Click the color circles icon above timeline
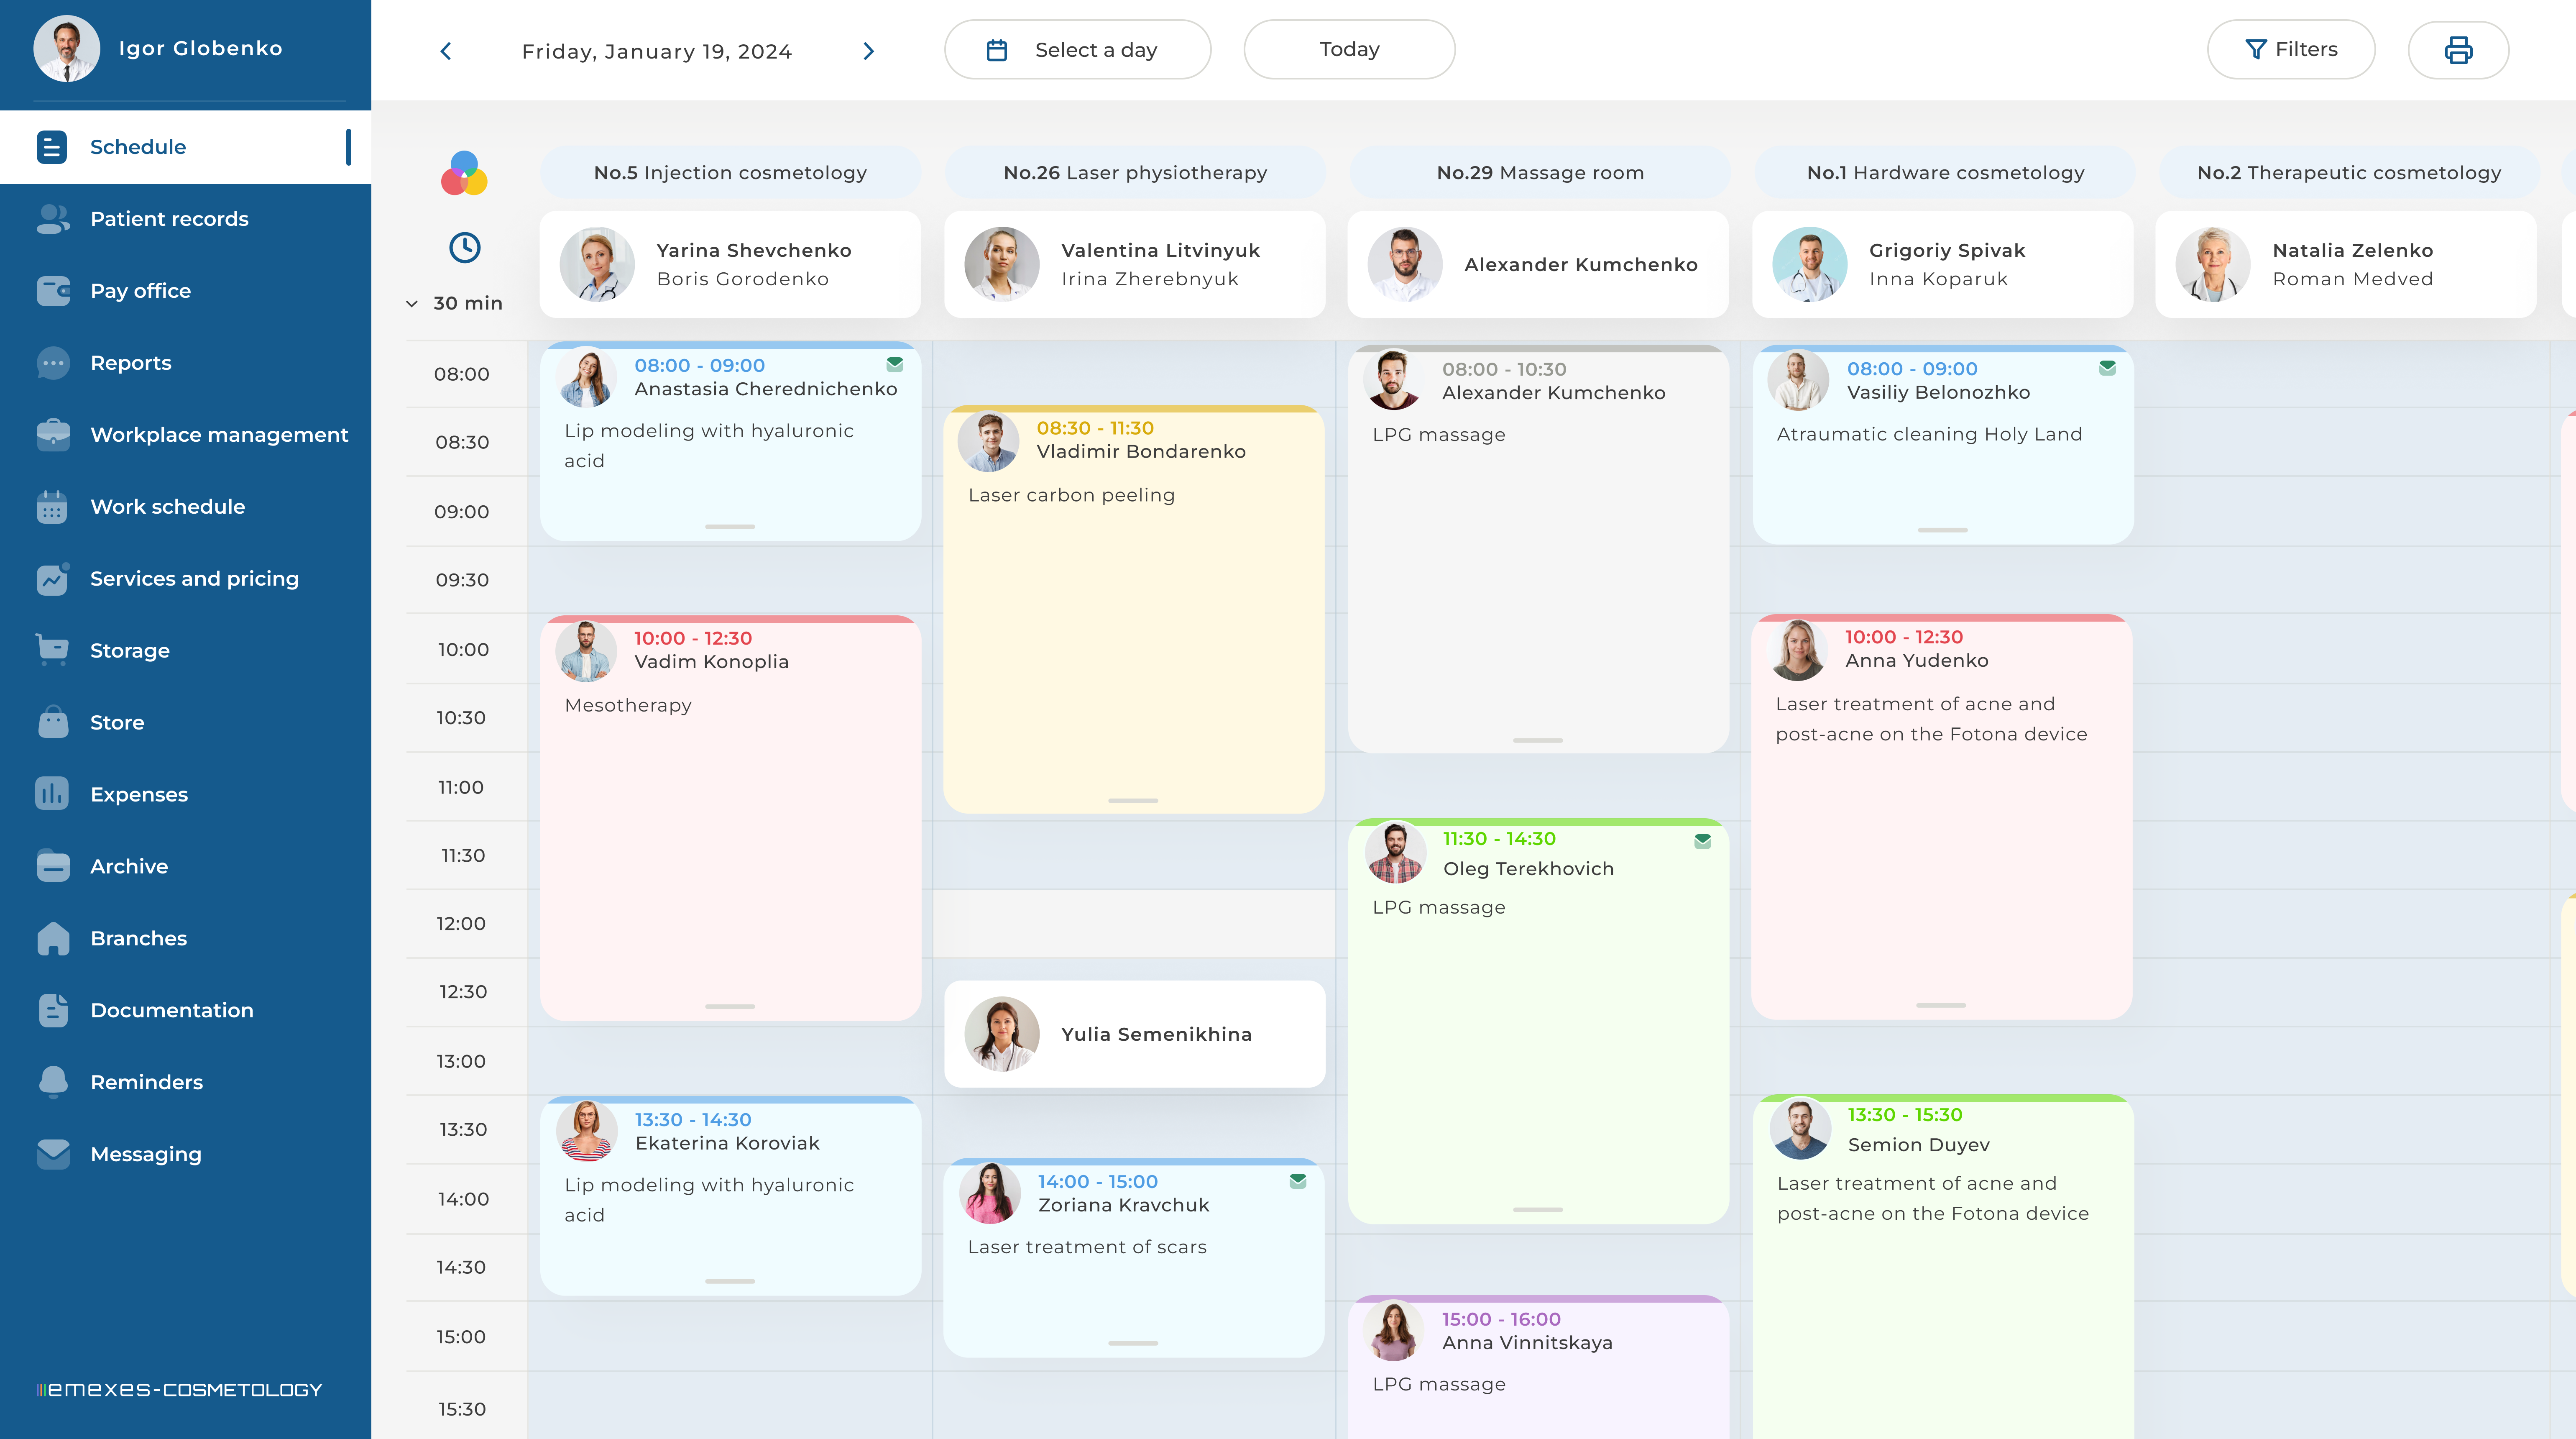 pos(464,174)
